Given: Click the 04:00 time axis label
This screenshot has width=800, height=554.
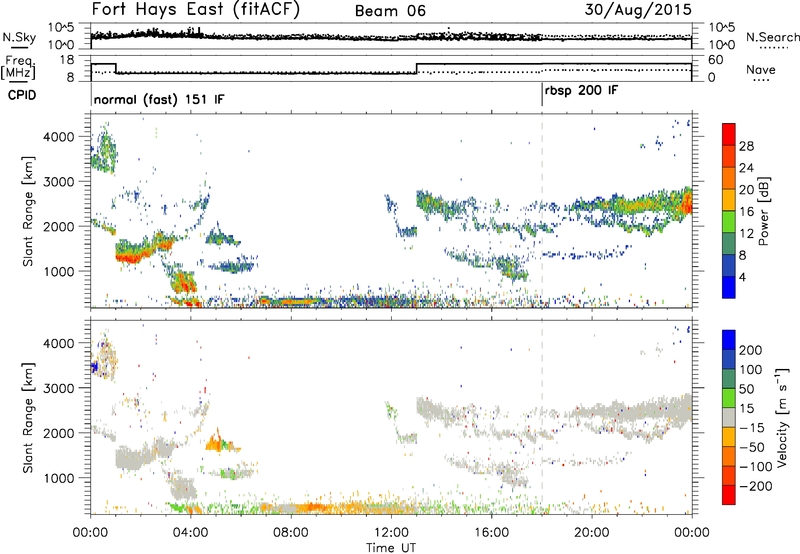Looking at the screenshot, I should (x=191, y=533).
